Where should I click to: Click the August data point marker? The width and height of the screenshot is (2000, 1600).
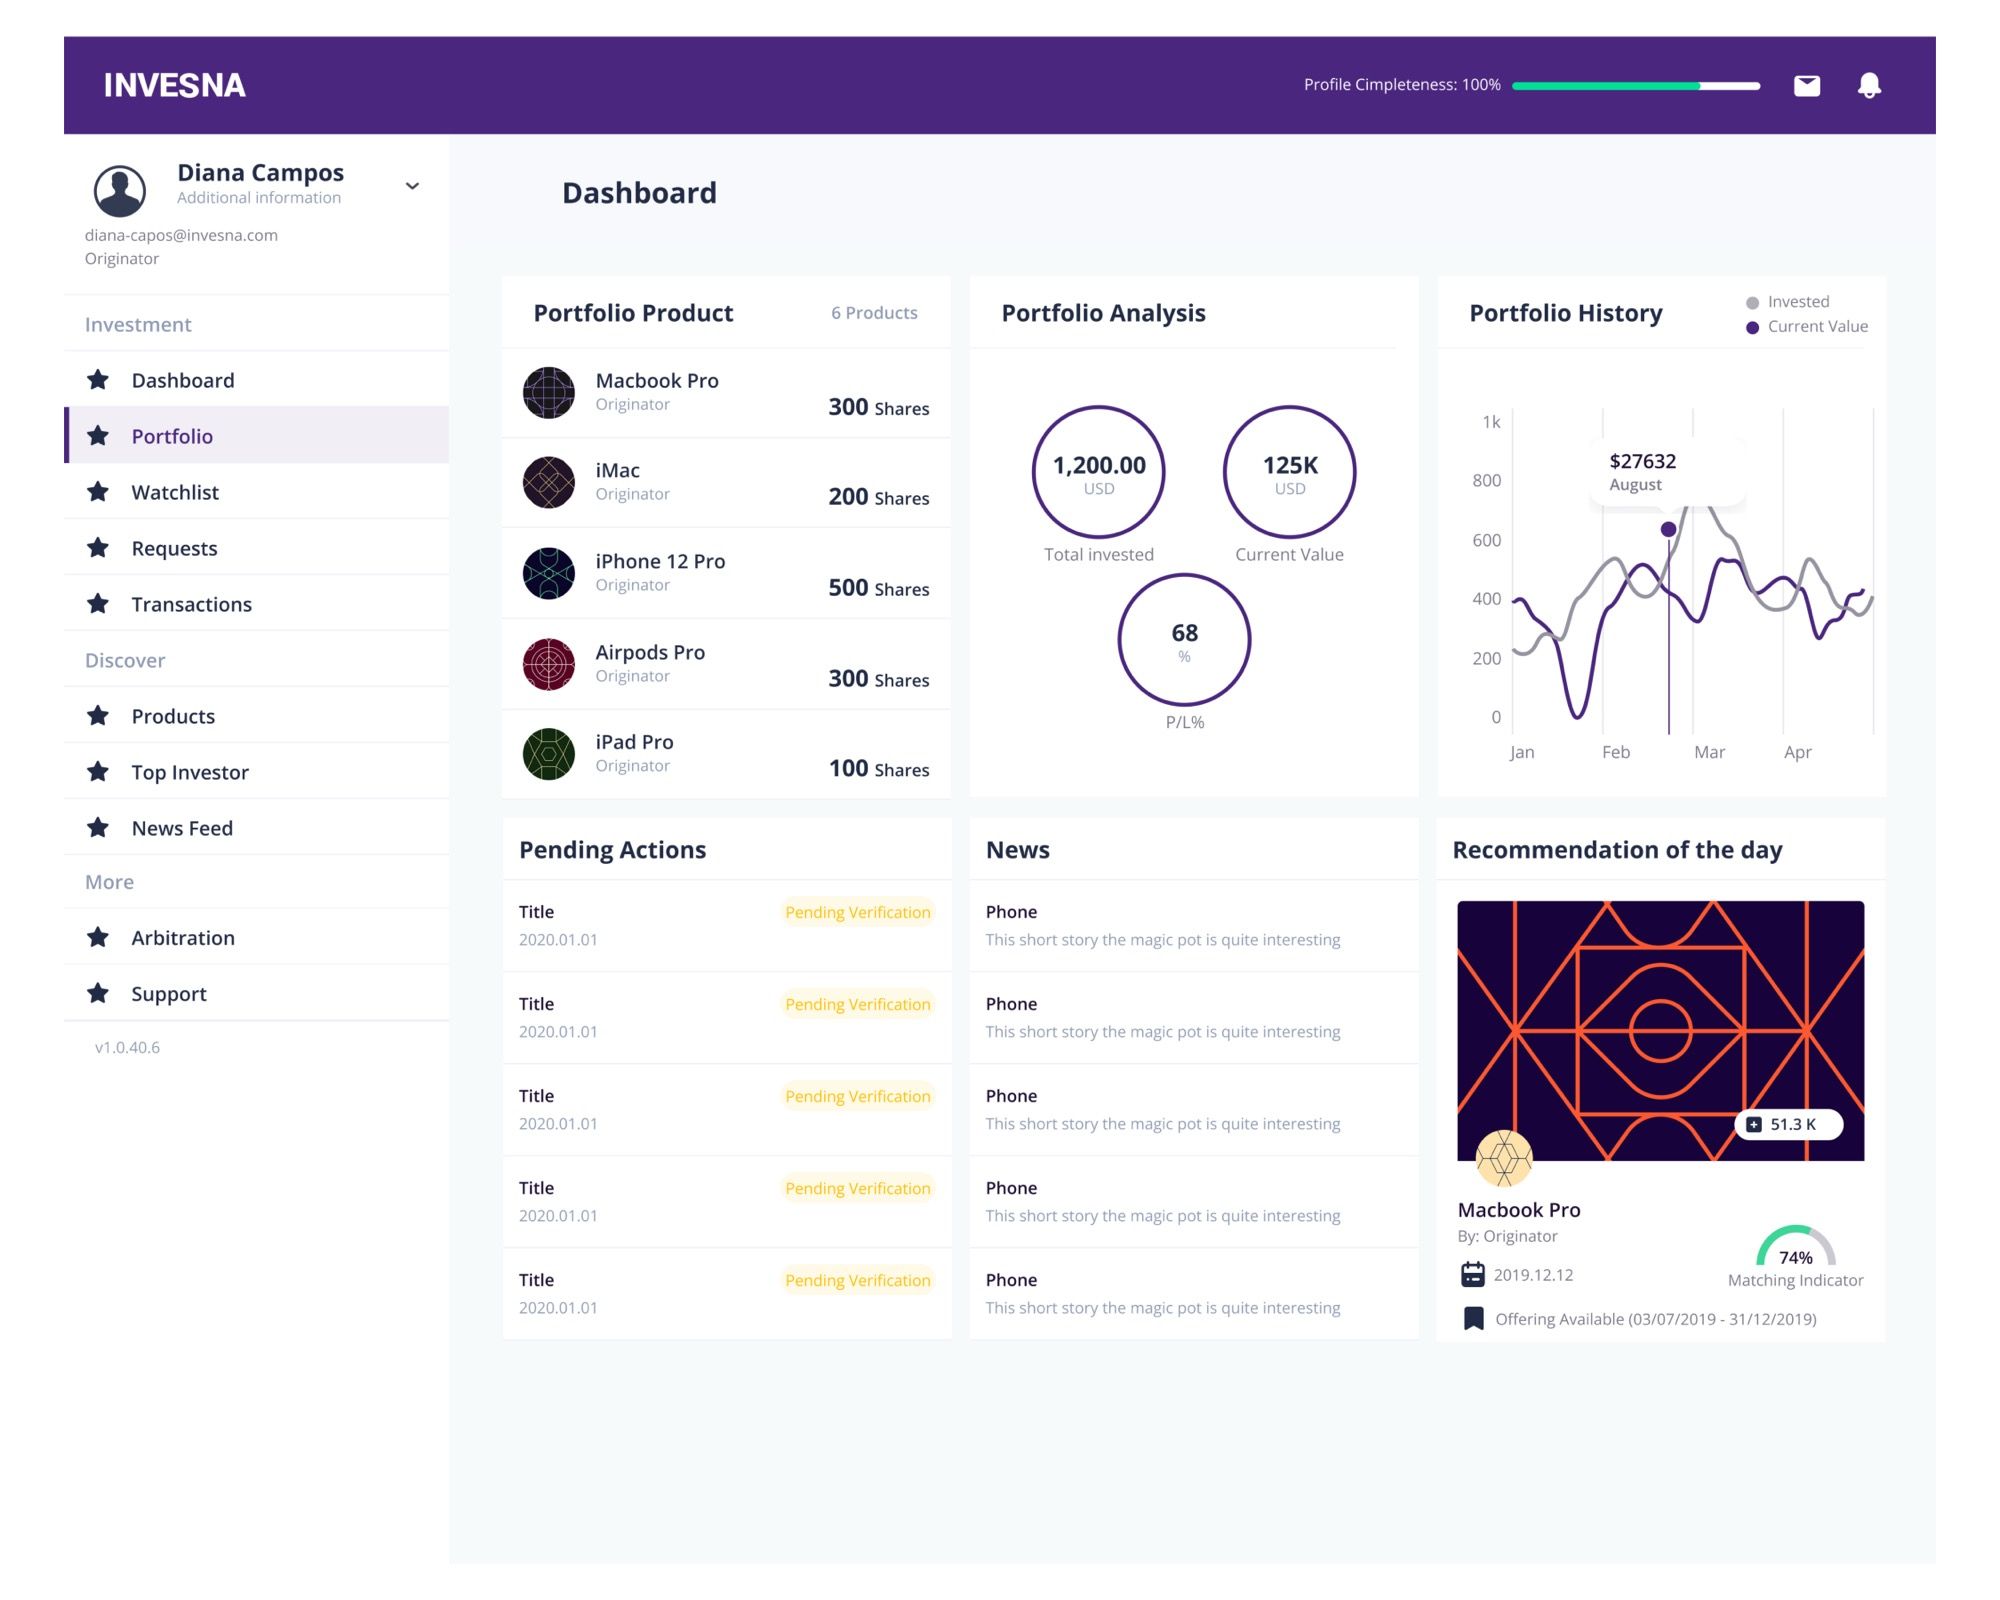click(x=1668, y=529)
